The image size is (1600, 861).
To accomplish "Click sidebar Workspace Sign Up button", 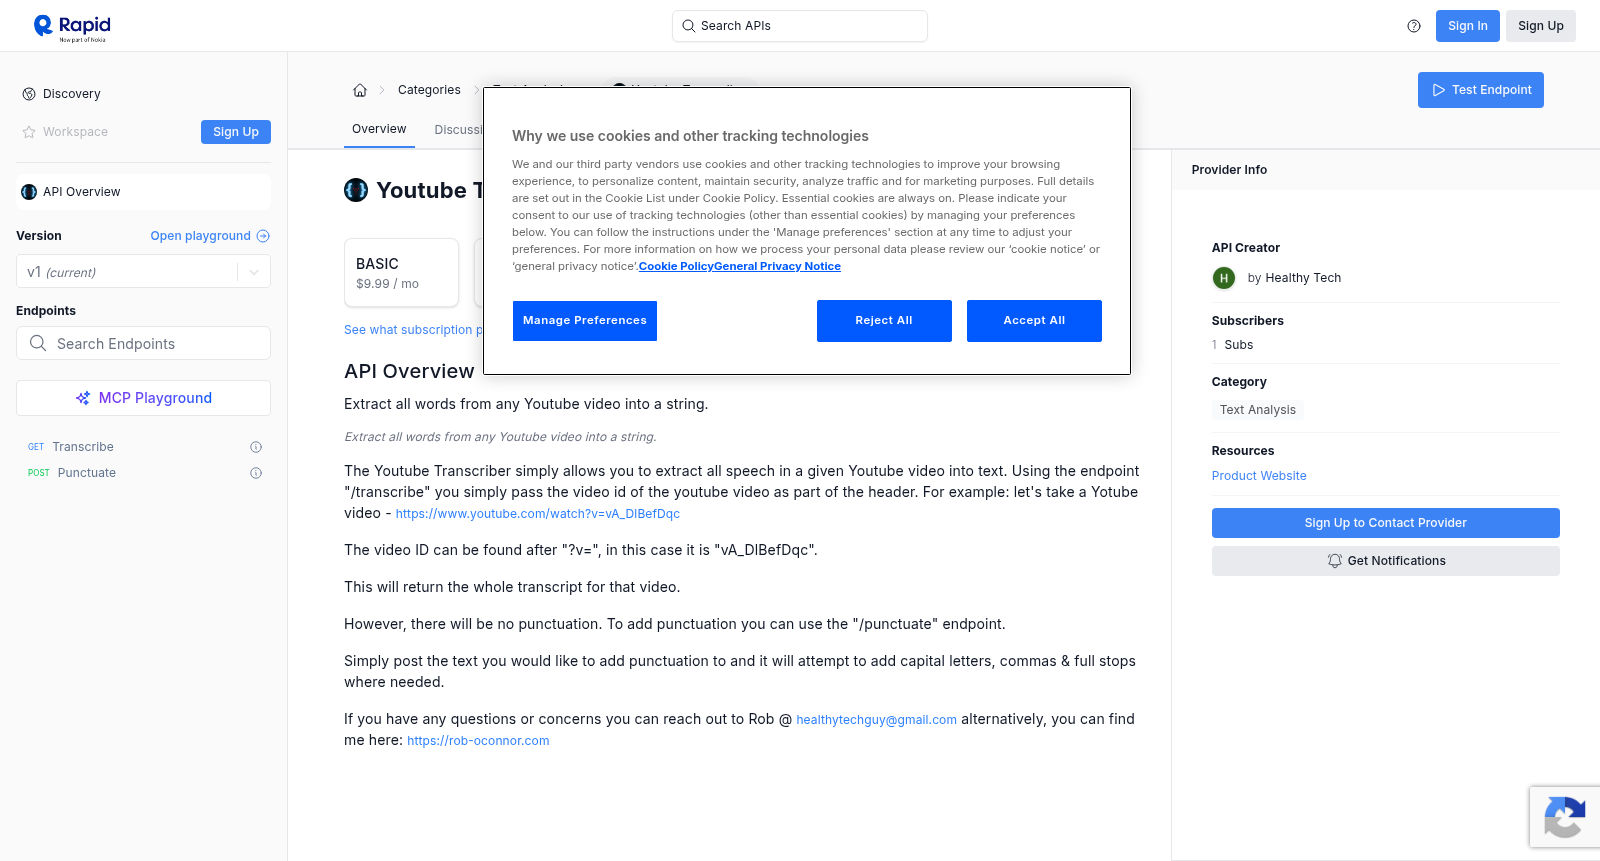I will pyautogui.click(x=236, y=132).
